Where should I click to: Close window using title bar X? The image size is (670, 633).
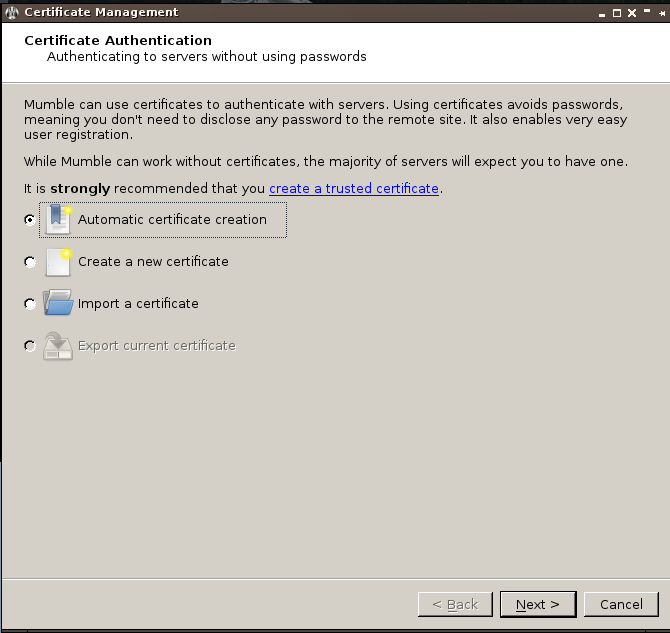pyautogui.click(x=632, y=13)
